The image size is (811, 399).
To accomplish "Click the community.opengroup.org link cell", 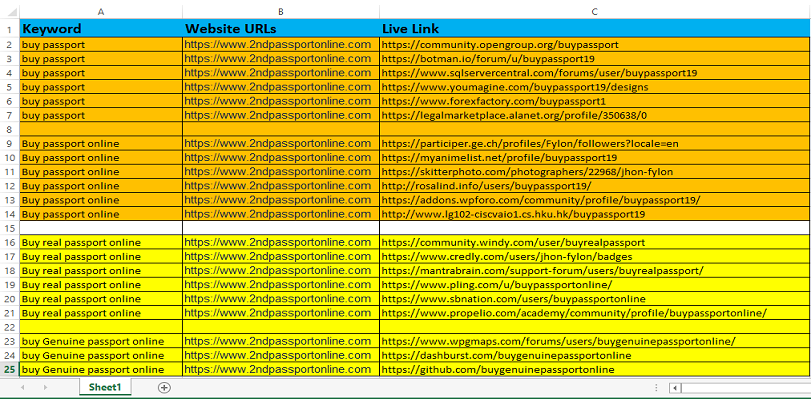I will [x=595, y=45].
